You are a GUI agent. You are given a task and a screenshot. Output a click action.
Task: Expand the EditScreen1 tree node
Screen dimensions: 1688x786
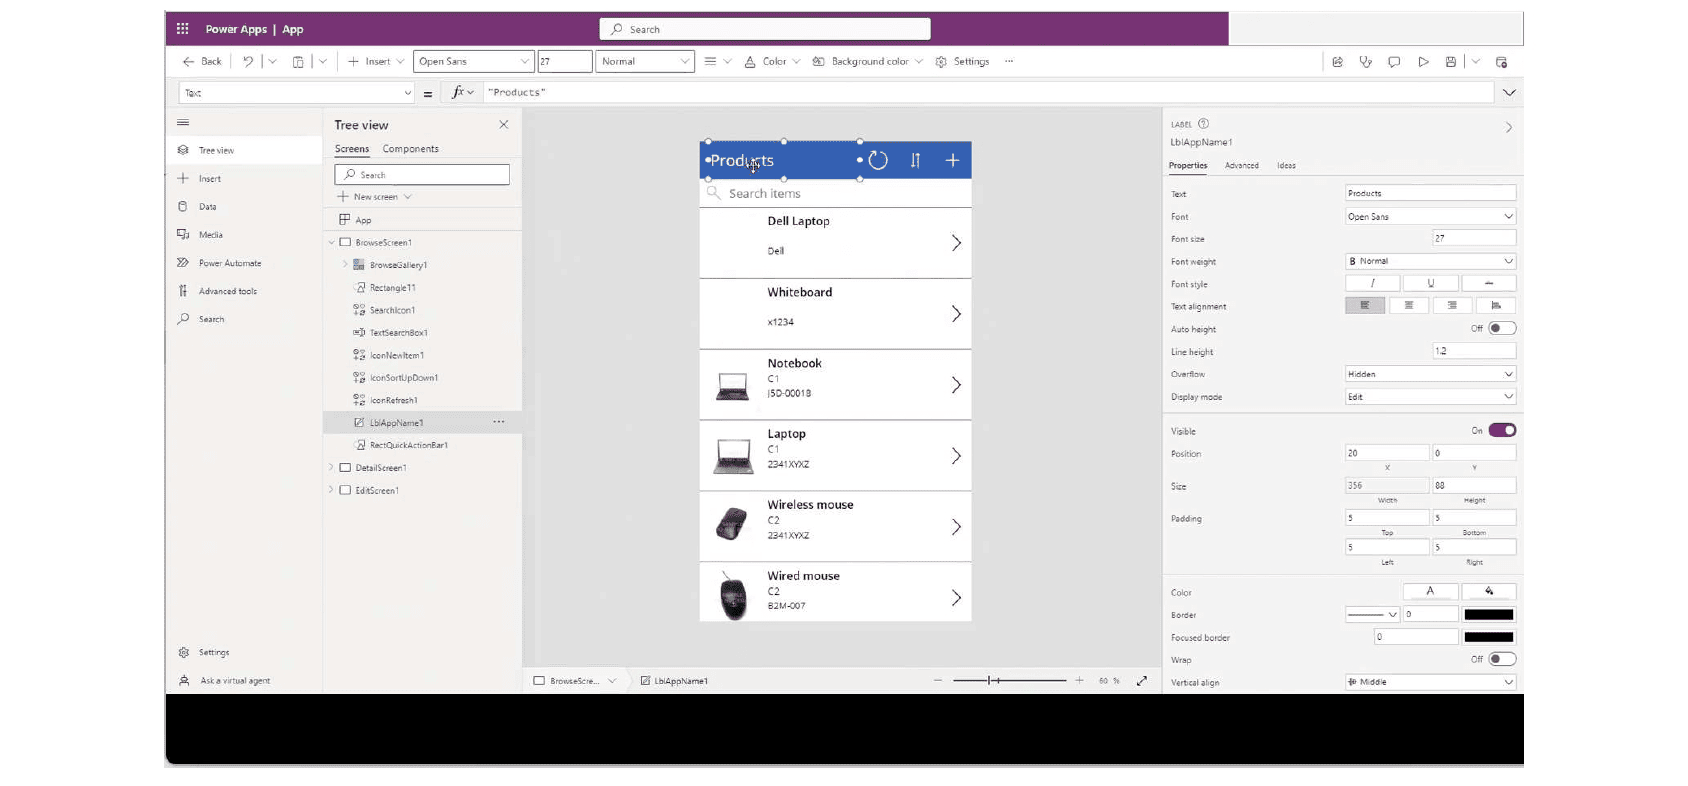331,490
